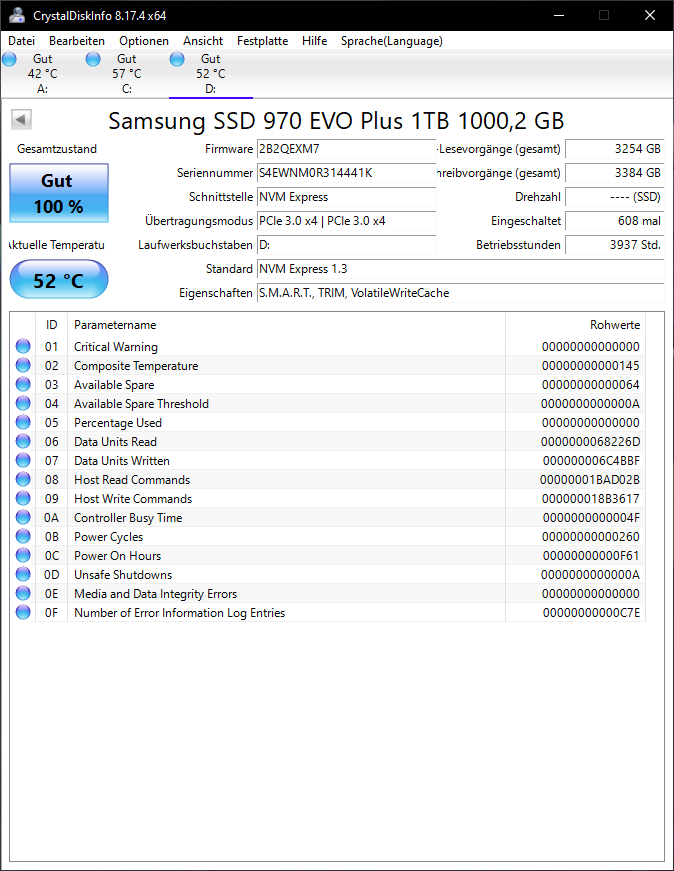Click the status orb of Data Units Read row
This screenshot has width=674, height=871.
pyautogui.click(x=23, y=442)
